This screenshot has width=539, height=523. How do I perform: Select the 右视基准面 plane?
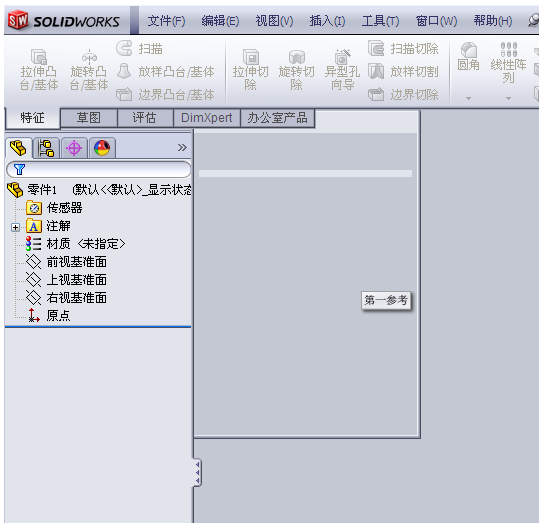66,297
